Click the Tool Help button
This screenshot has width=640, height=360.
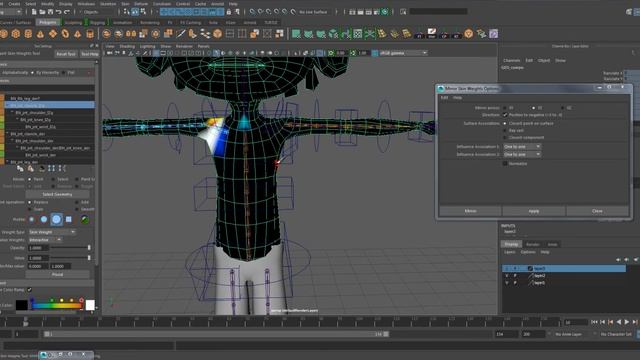(x=89, y=54)
